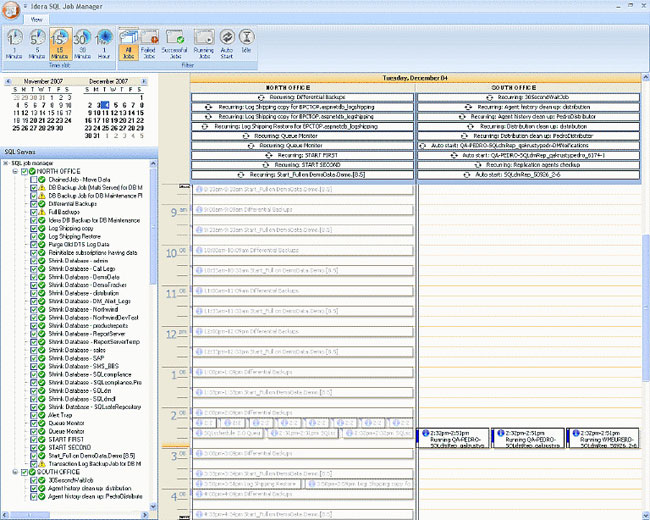Viewport: 650px width, 520px height.
Task: Select the 30 Minute time slot
Action: [x=82, y=44]
